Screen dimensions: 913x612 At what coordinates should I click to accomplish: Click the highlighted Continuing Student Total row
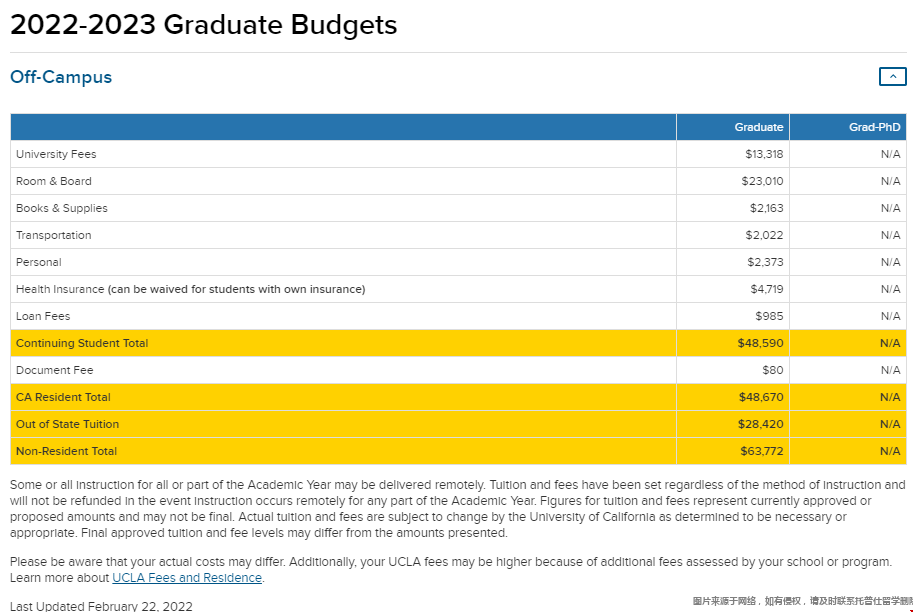pos(82,343)
